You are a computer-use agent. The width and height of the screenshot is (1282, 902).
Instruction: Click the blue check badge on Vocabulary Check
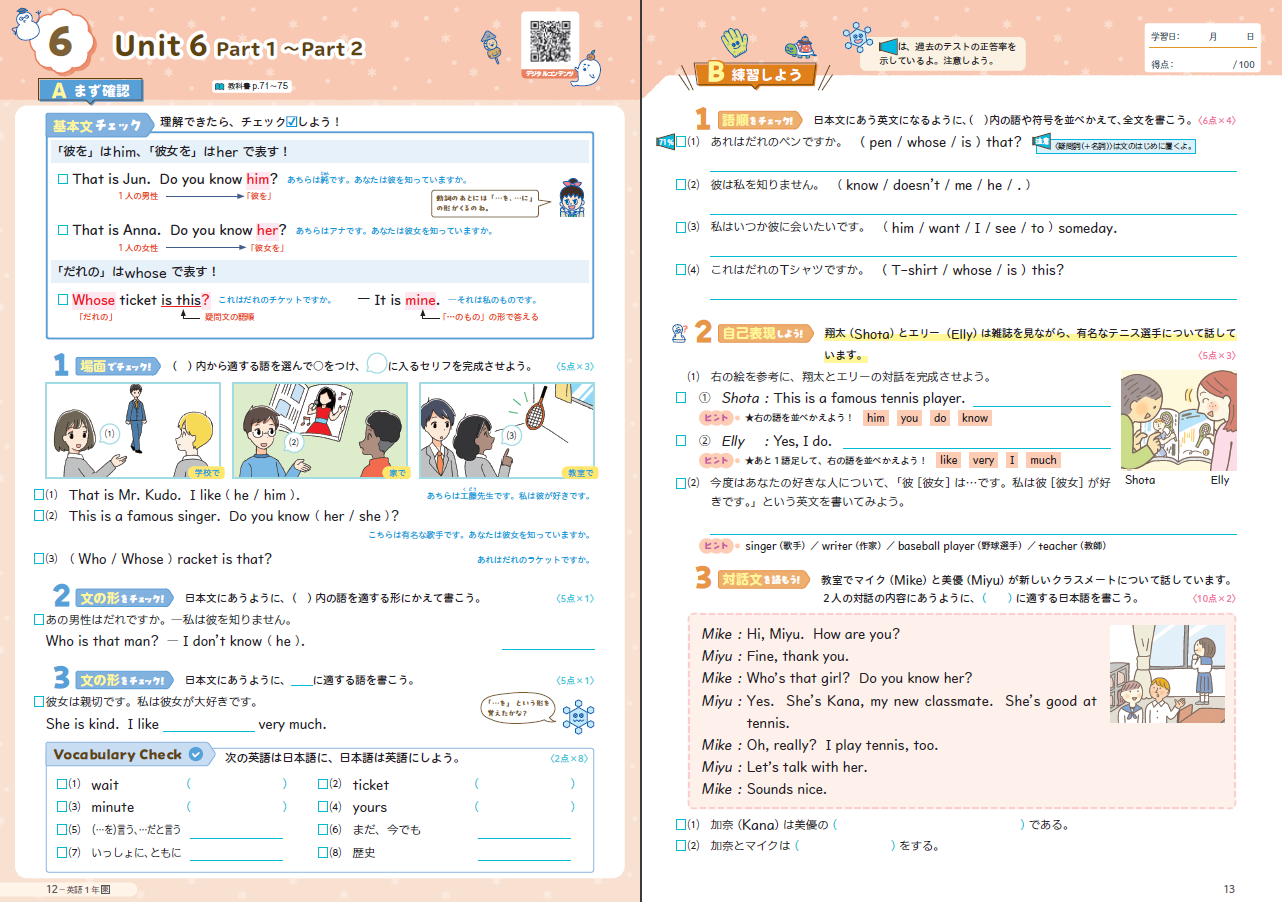tap(197, 755)
